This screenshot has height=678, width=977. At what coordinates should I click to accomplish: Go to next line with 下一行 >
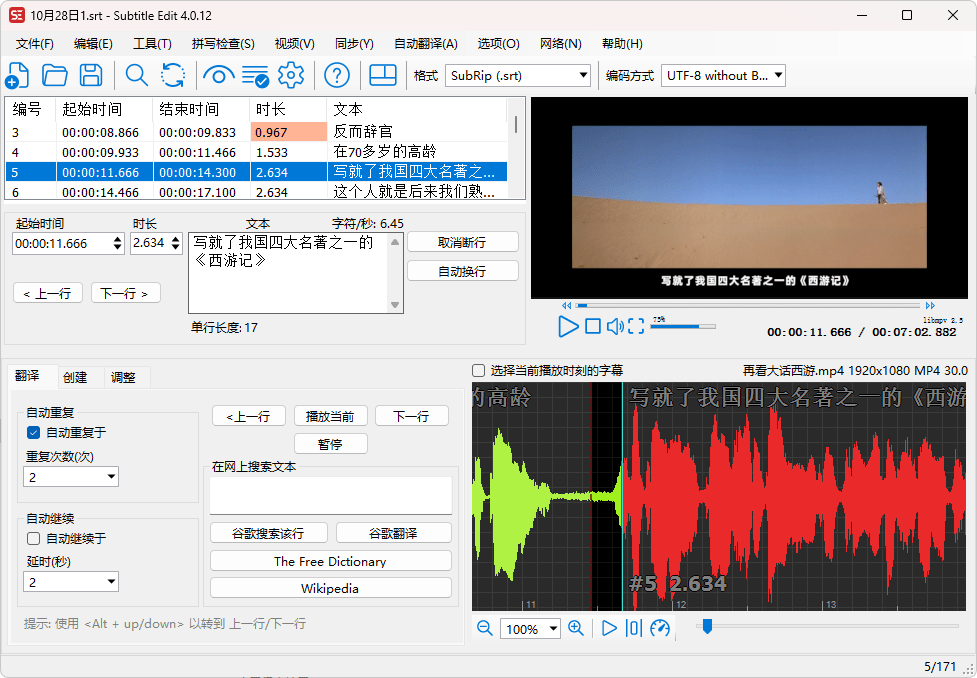[x=125, y=293]
